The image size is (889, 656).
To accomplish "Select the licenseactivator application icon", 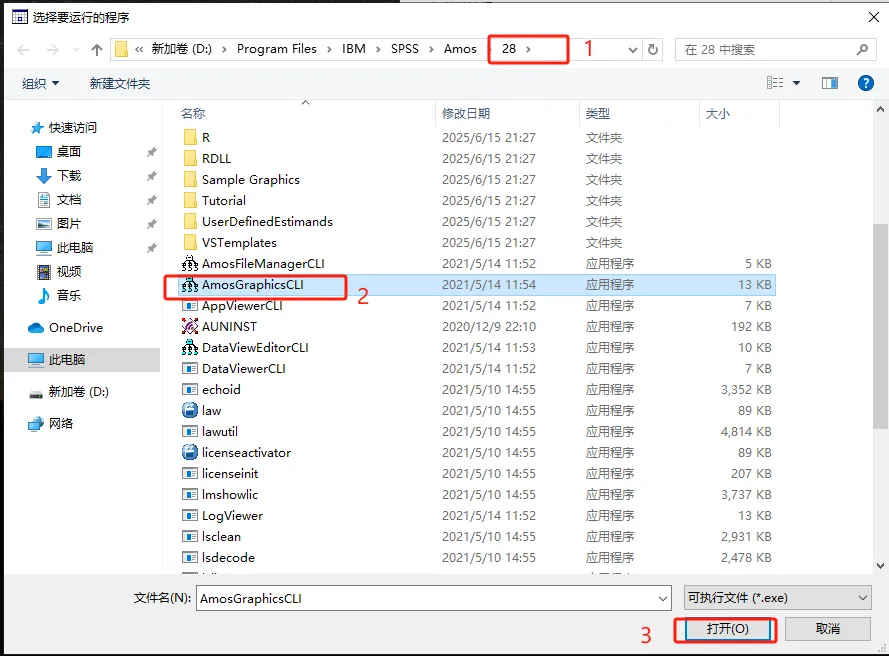I will click(189, 452).
